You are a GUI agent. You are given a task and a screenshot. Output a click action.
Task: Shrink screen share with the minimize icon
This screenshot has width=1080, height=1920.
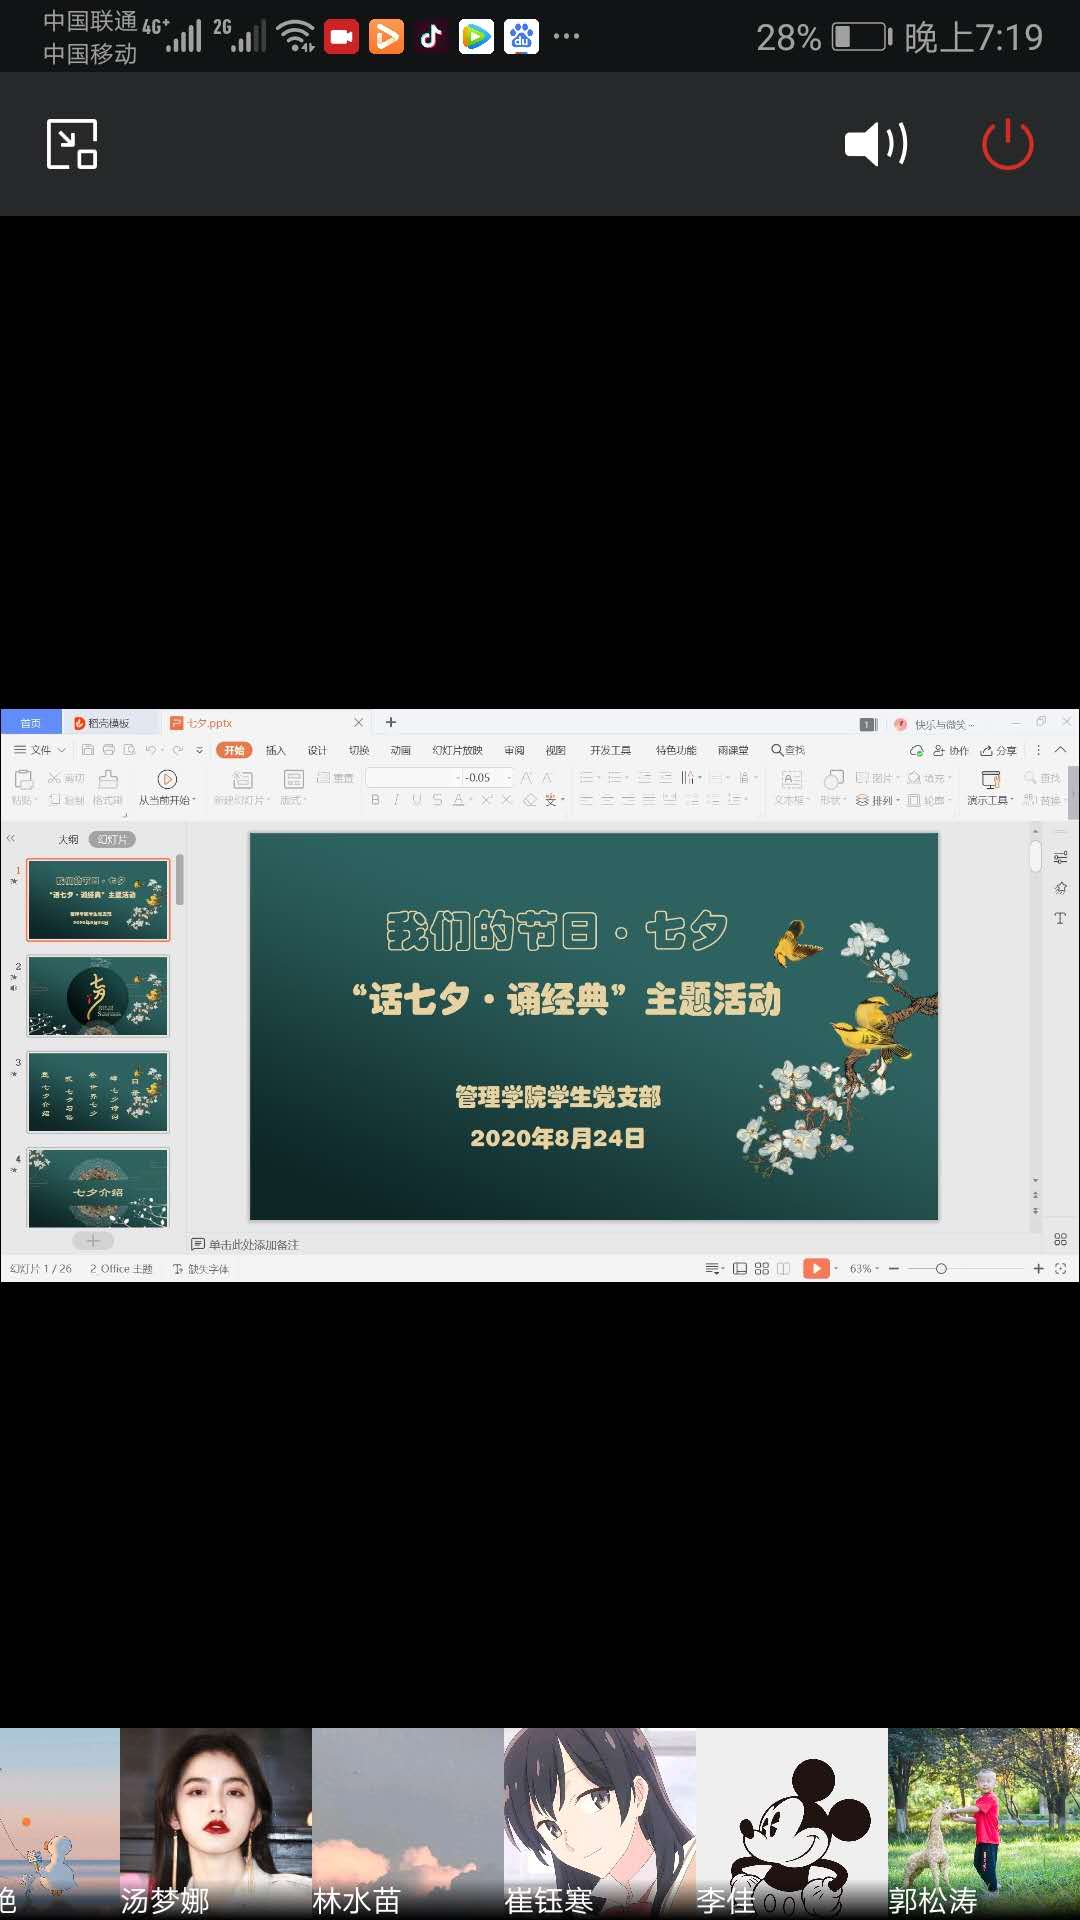point(72,144)
